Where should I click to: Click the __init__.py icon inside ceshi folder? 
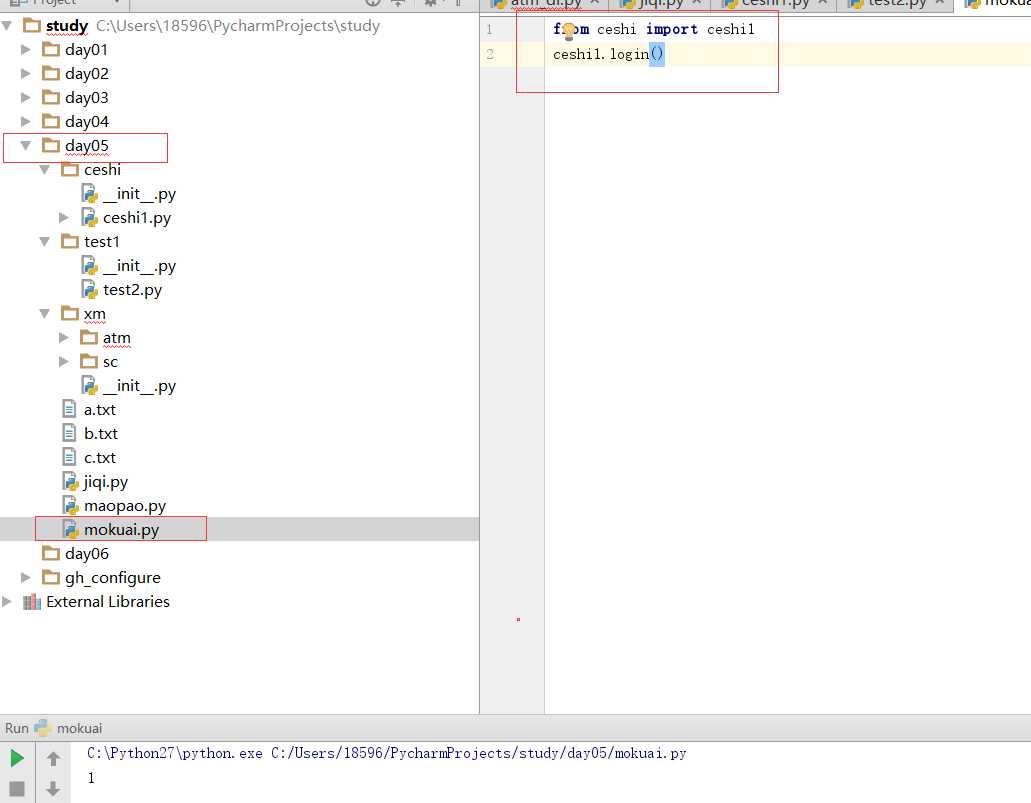89,193
